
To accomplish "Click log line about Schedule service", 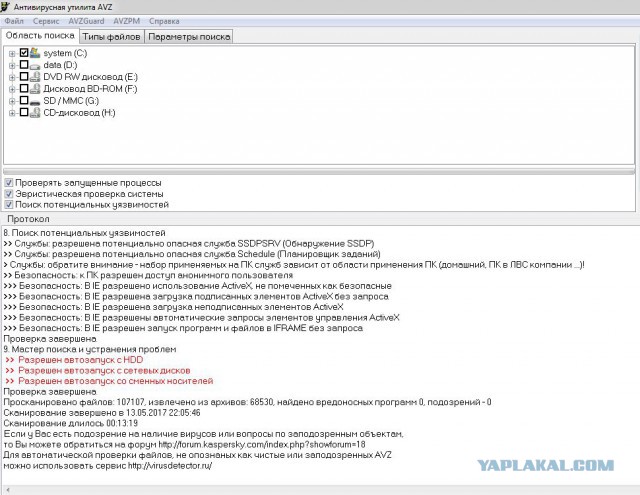I will point(192,254).
